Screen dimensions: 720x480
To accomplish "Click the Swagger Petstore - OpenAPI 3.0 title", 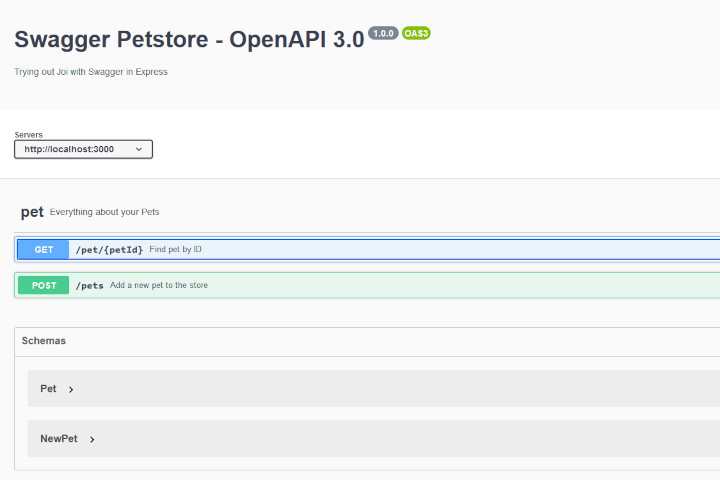I will click(189, 40).
